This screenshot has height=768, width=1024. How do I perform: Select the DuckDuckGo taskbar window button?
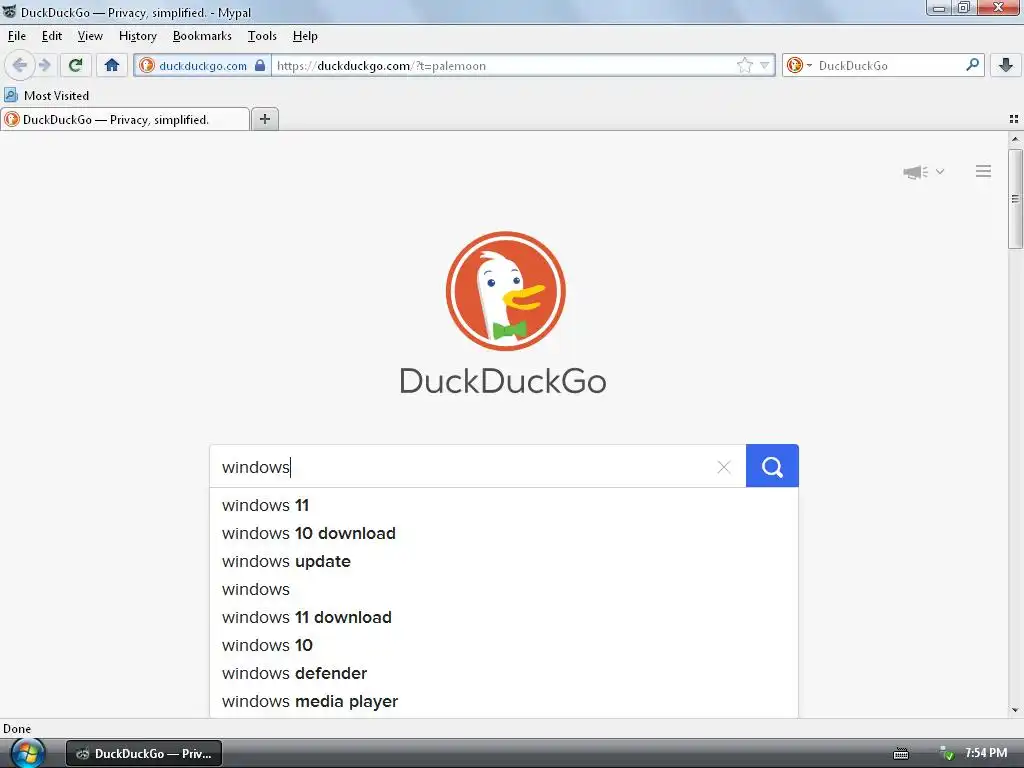(x=144, y=754)
